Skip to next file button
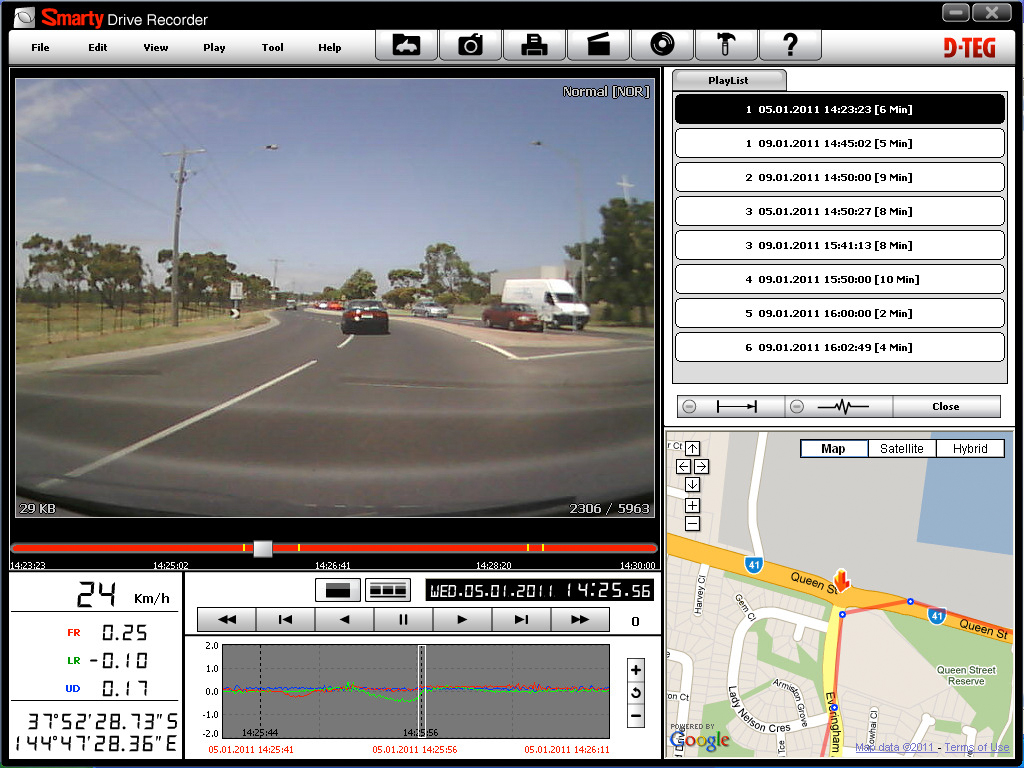1024x768 pixels. pos(520,620)
